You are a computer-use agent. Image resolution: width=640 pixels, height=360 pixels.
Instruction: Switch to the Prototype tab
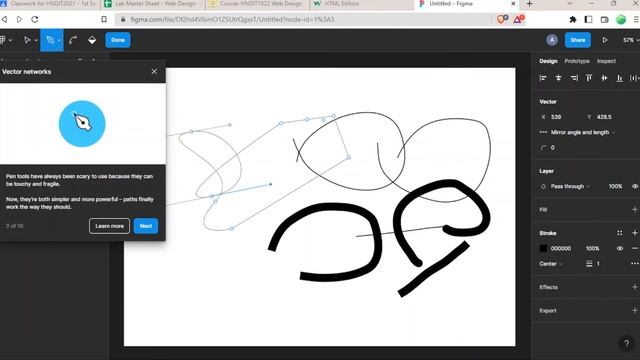(x=577, y=61)
